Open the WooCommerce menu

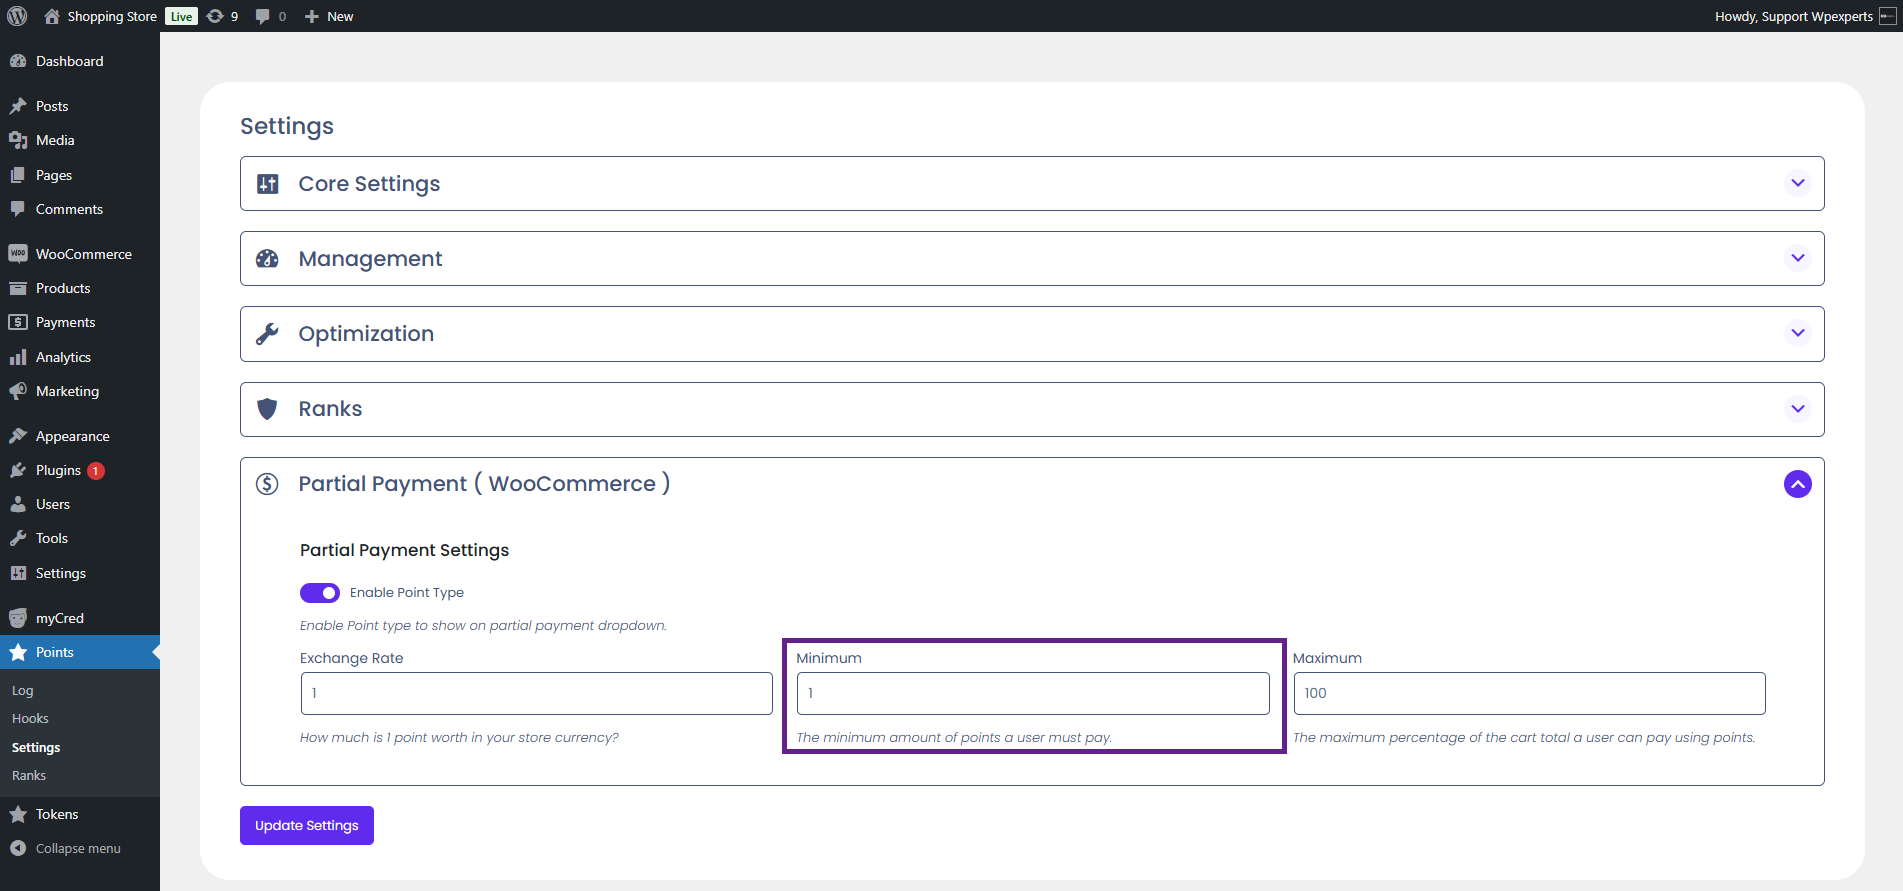pos(83,254)
